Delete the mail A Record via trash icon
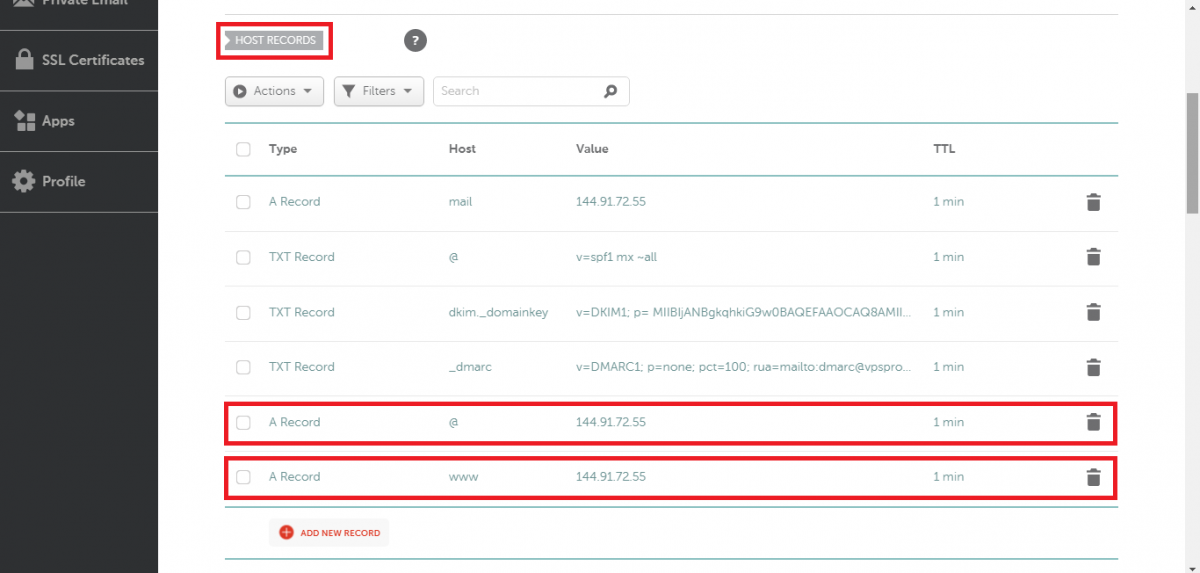 point(1093,202)
